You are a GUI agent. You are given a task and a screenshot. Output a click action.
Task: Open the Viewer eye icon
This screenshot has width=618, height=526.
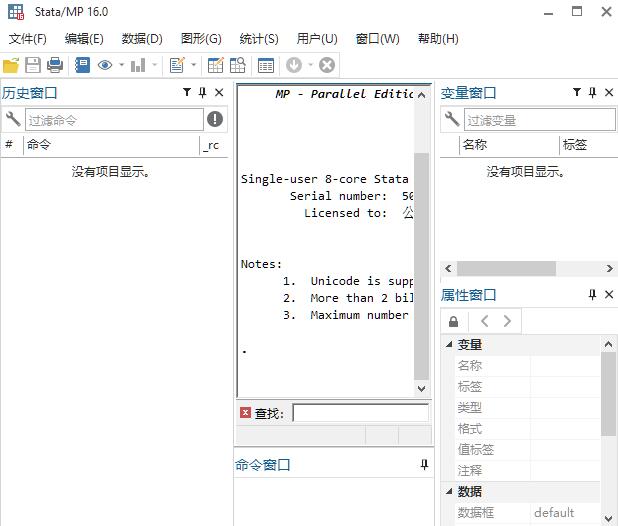tap(105, 65)
